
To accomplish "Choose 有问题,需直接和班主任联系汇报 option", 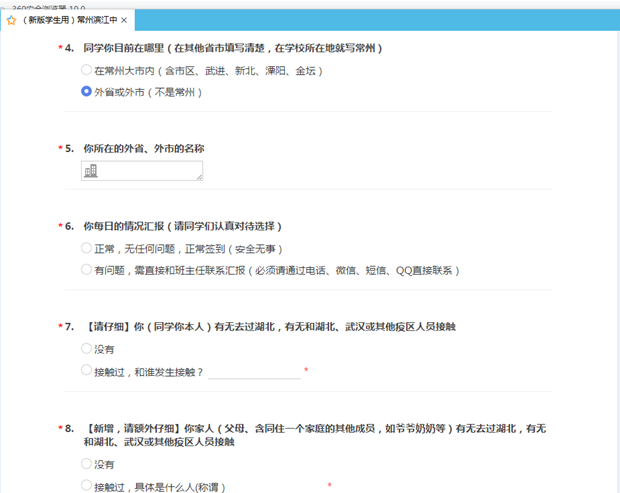I will (x=87, y=270).
